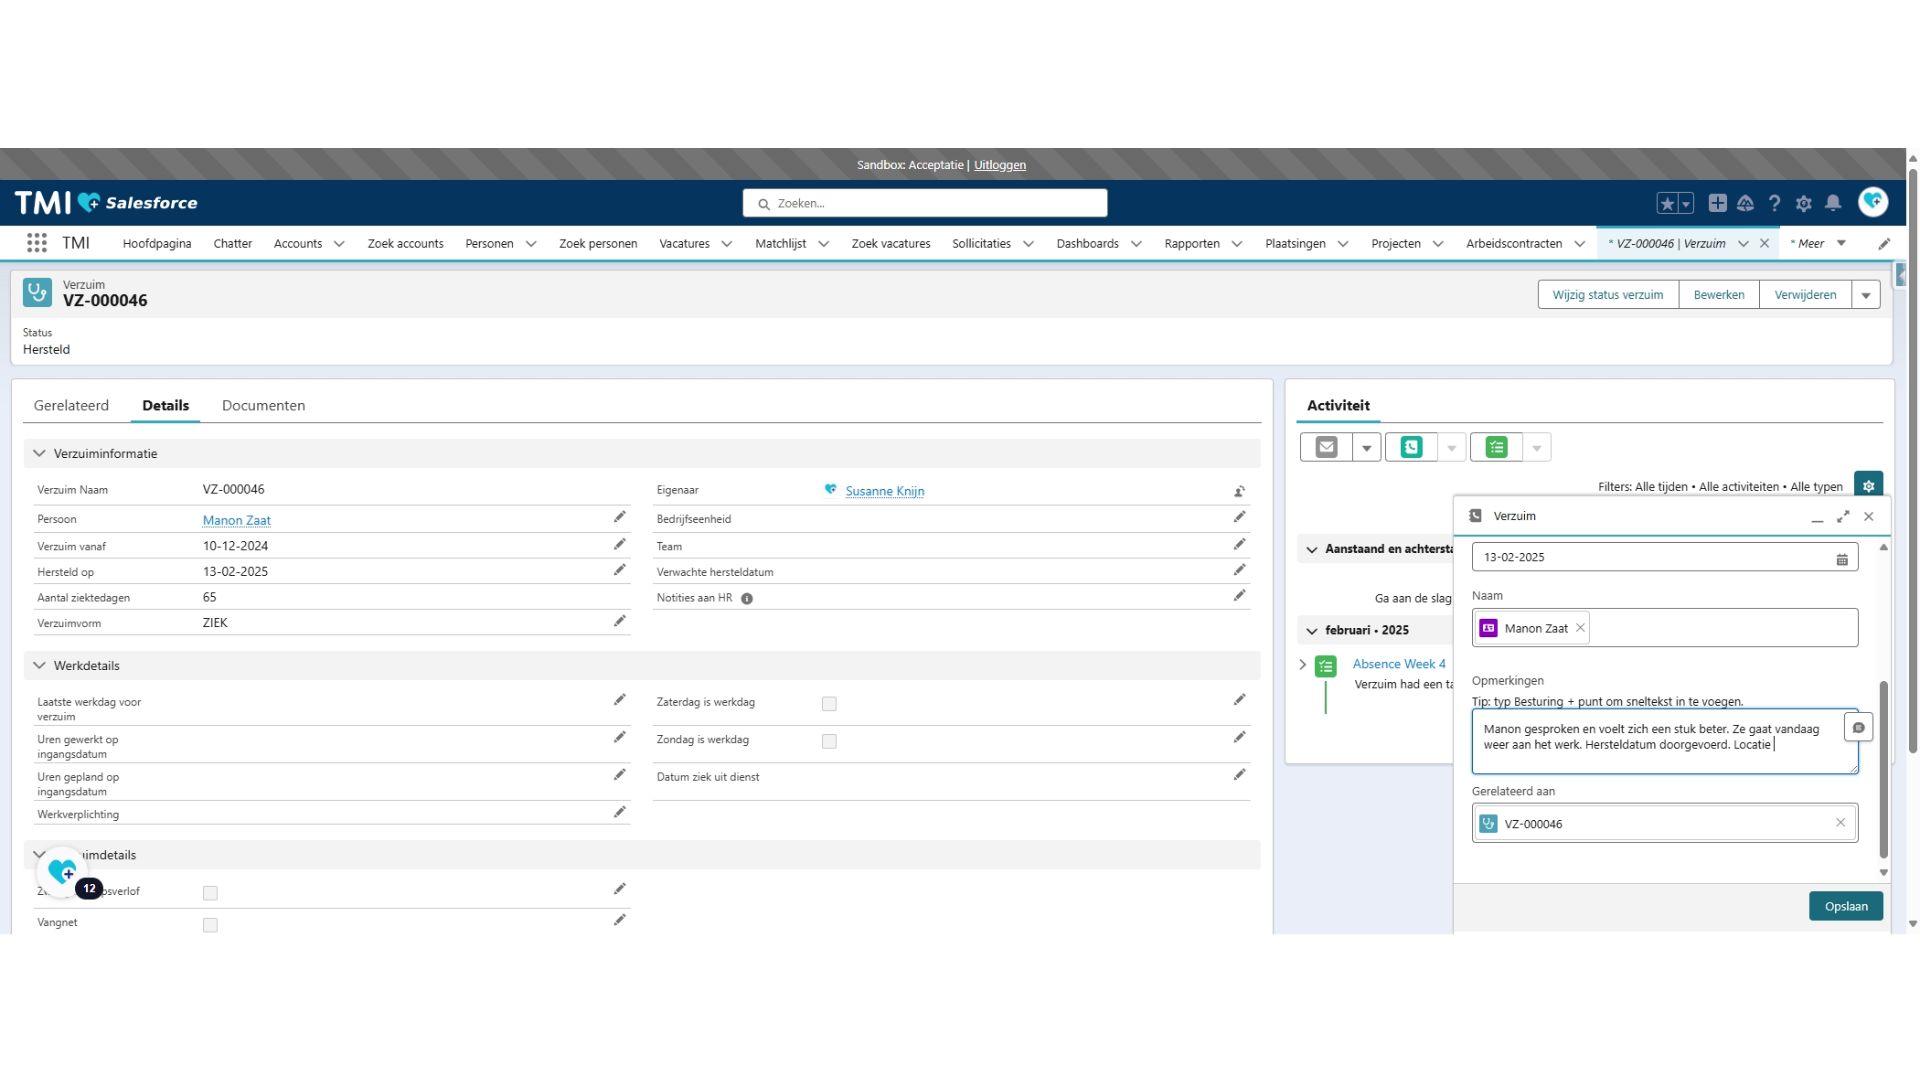This screenshot has width=1920, height=1080.
Task: Click the Verwijderen button
Action: [x=1805, y=295]
